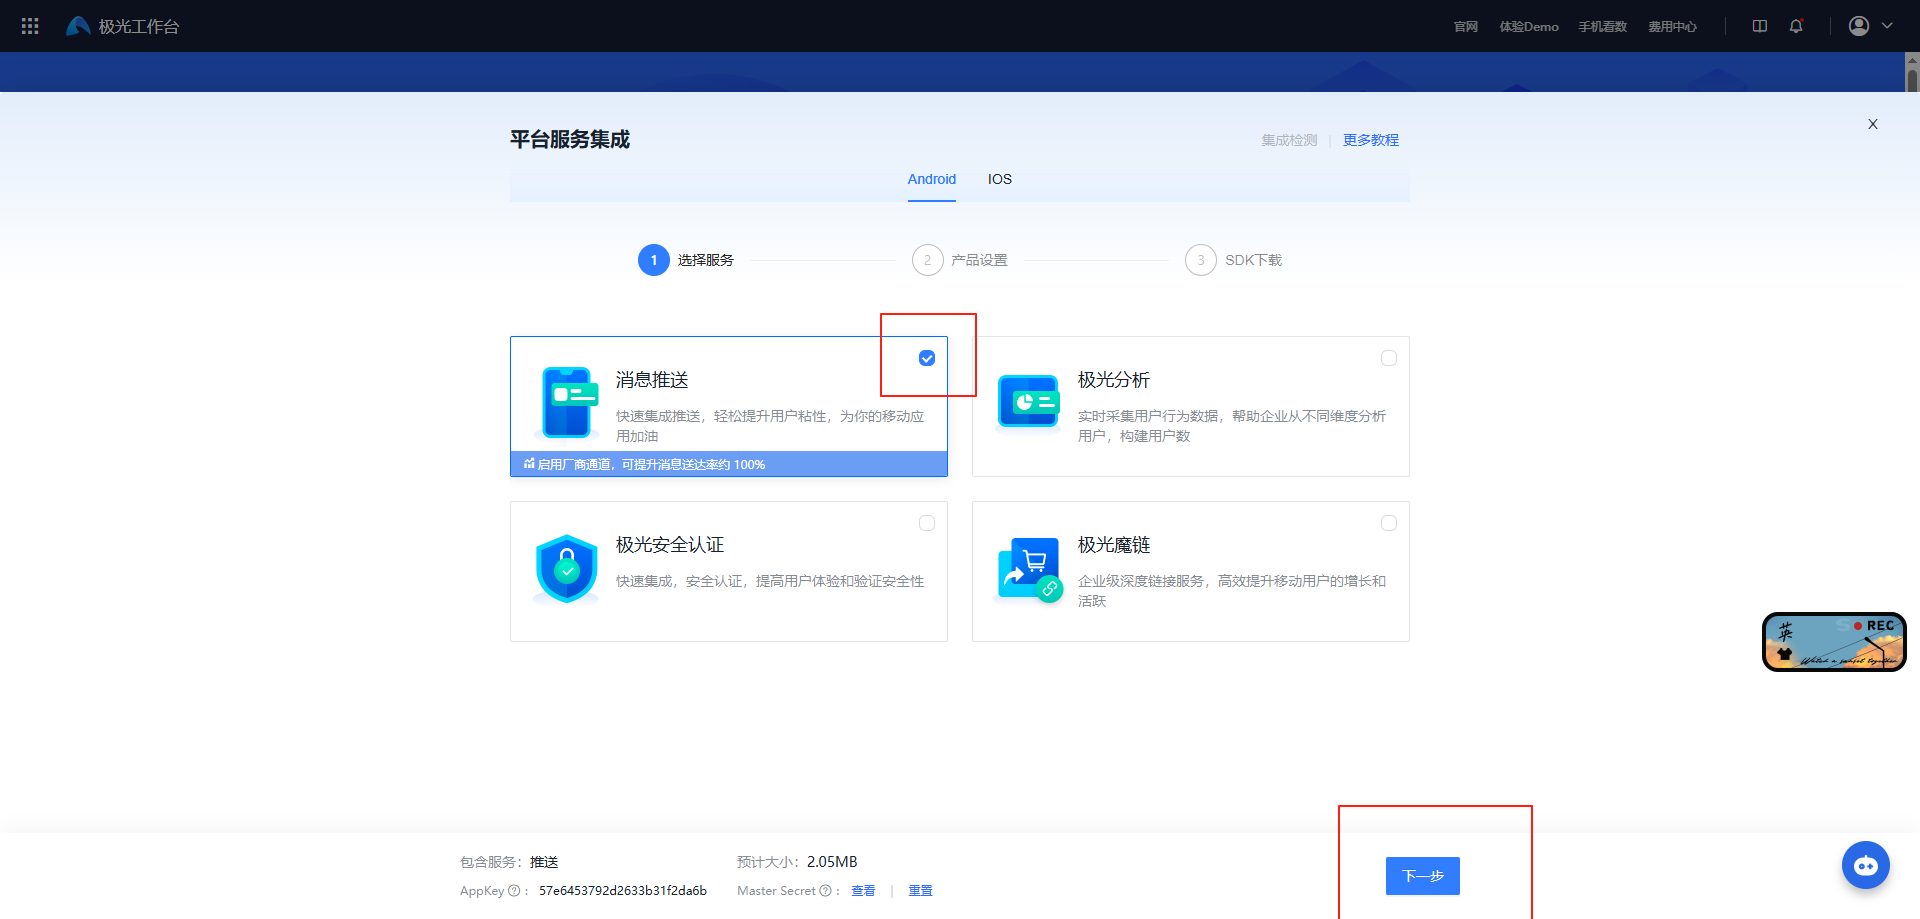Click the AppKey value 57e6453792d2633b31f2da6b
Image resolution: width=1920 pixels, height=919 pixels.
pos(623,891)
